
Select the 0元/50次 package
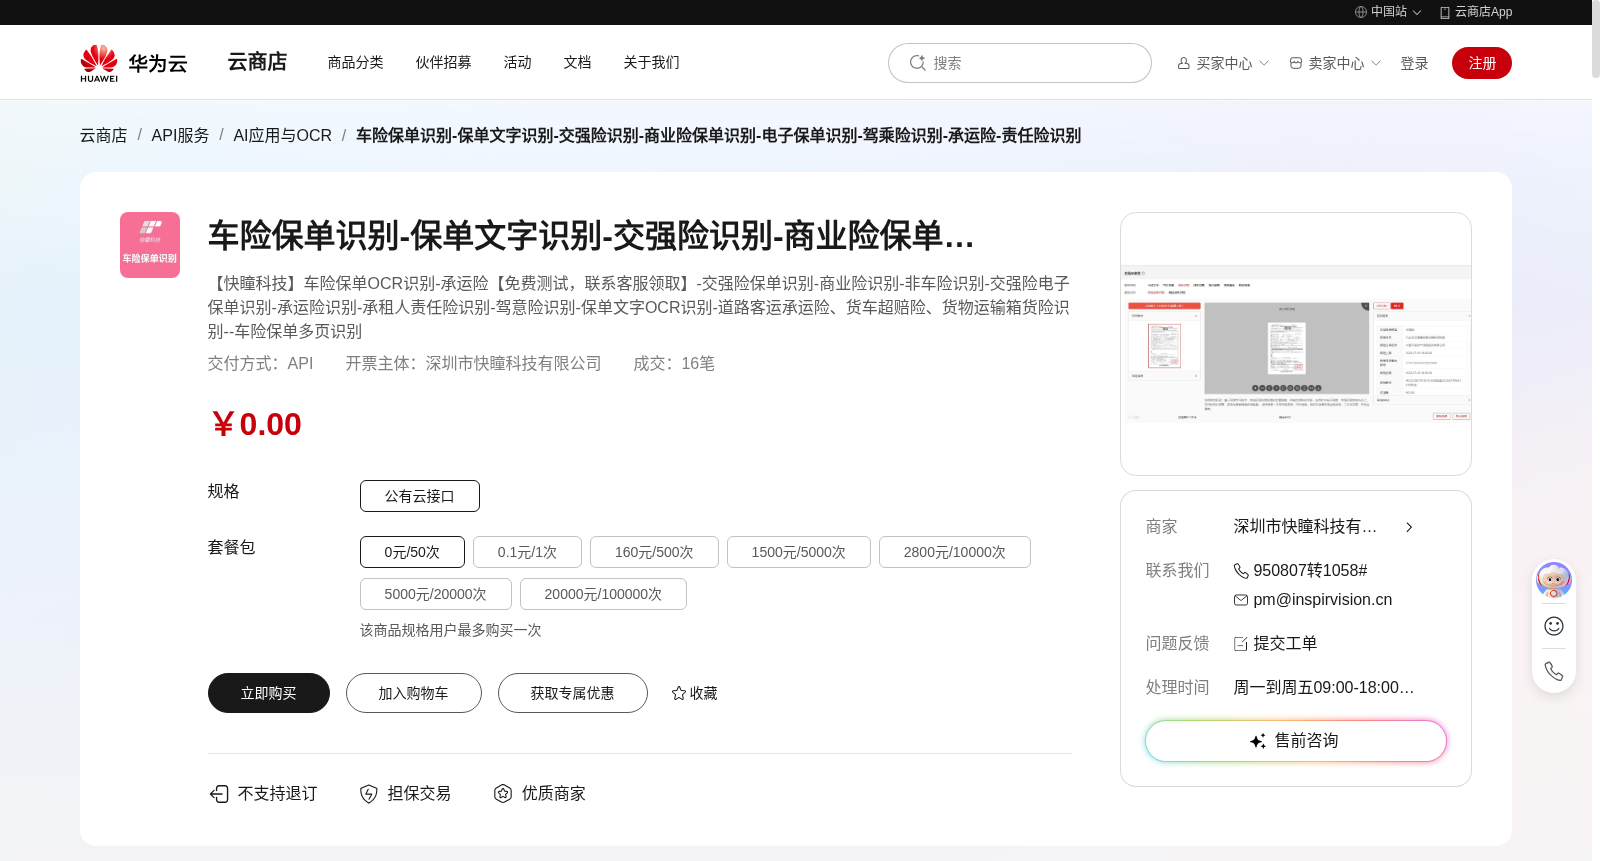point(412,552)
